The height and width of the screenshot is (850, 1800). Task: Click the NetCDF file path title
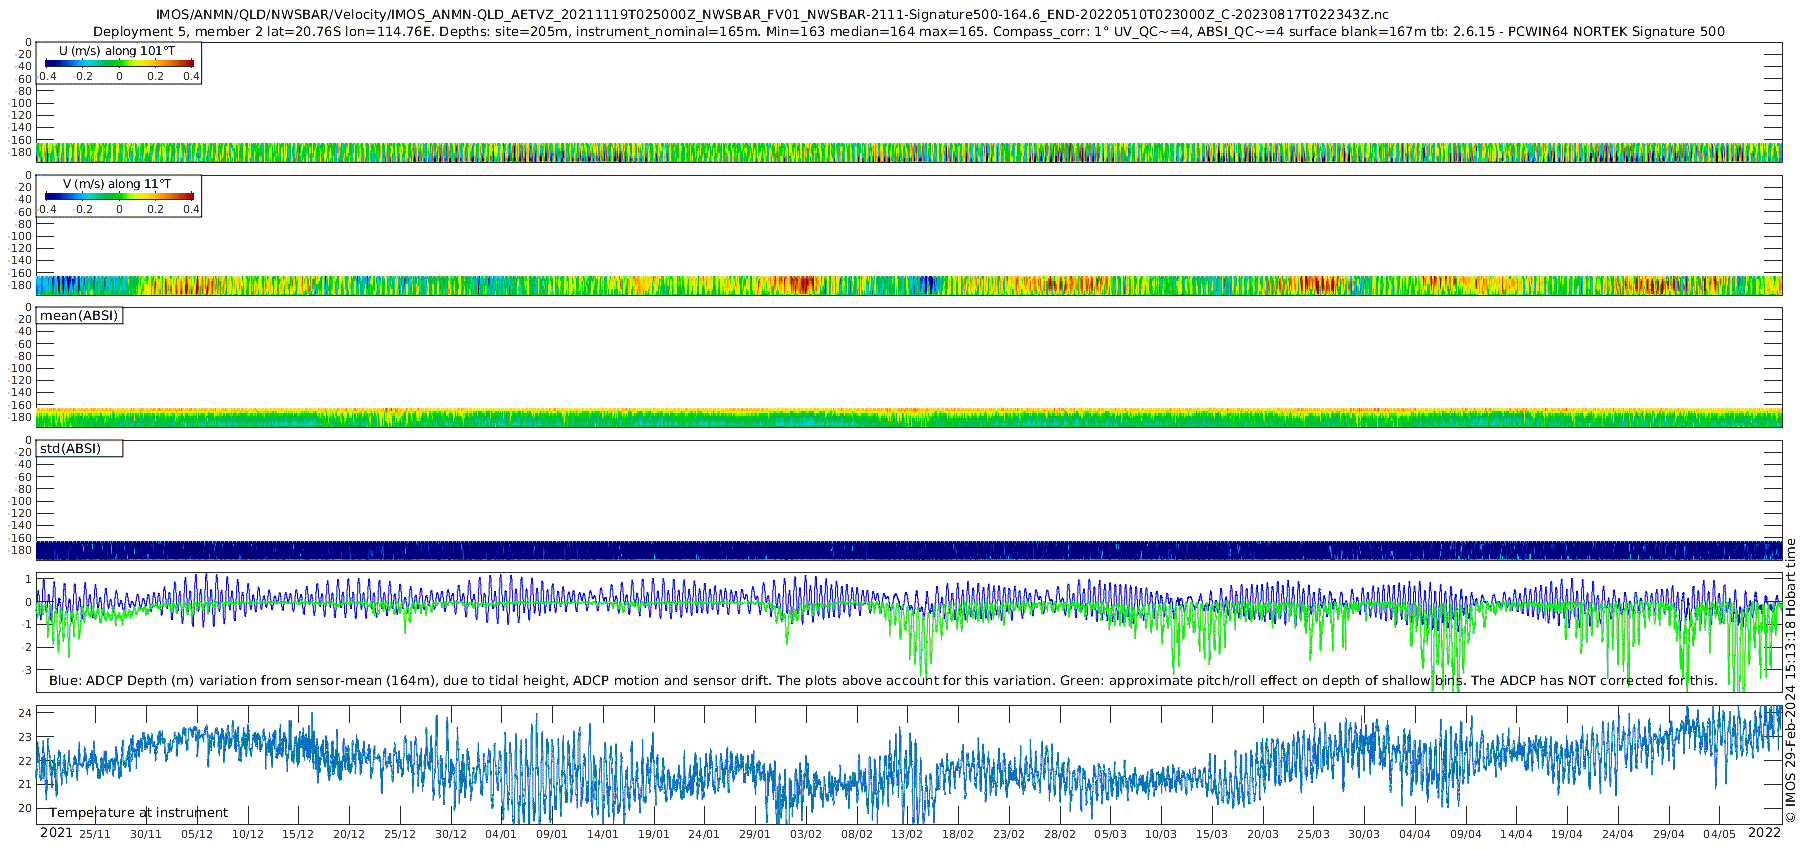pos(771,15)
